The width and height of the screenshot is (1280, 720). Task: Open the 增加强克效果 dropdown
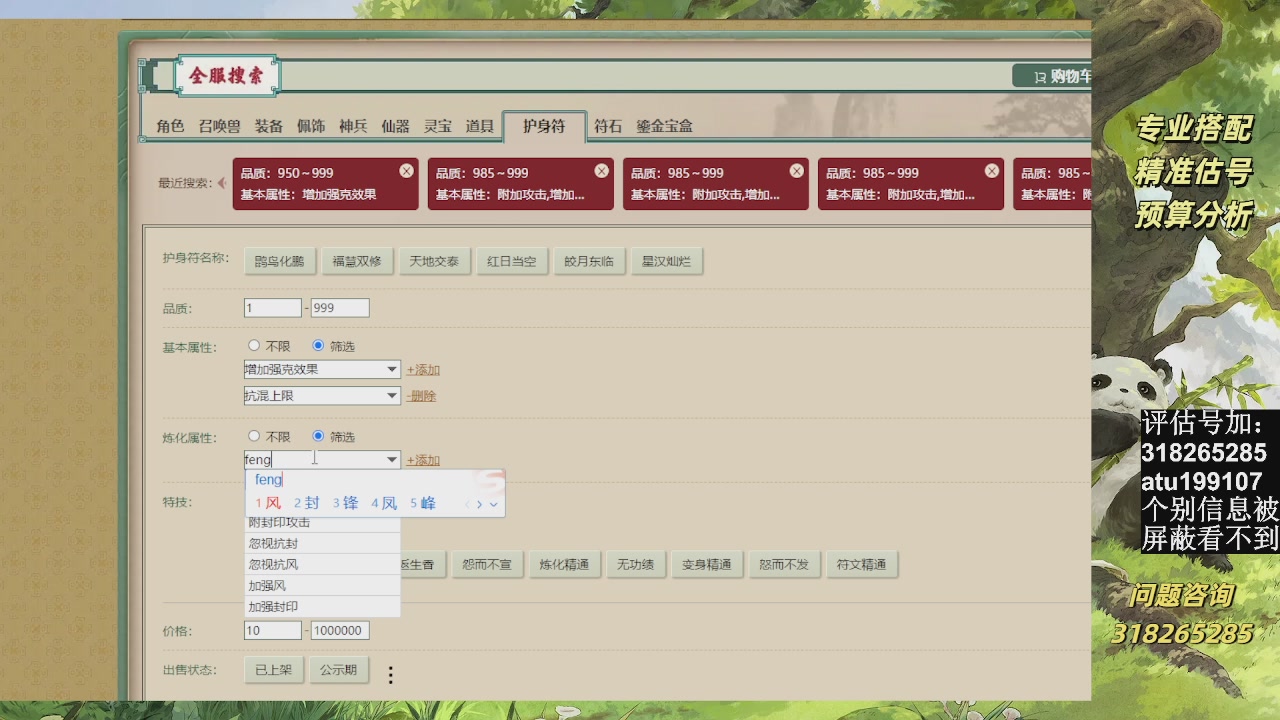322,370
